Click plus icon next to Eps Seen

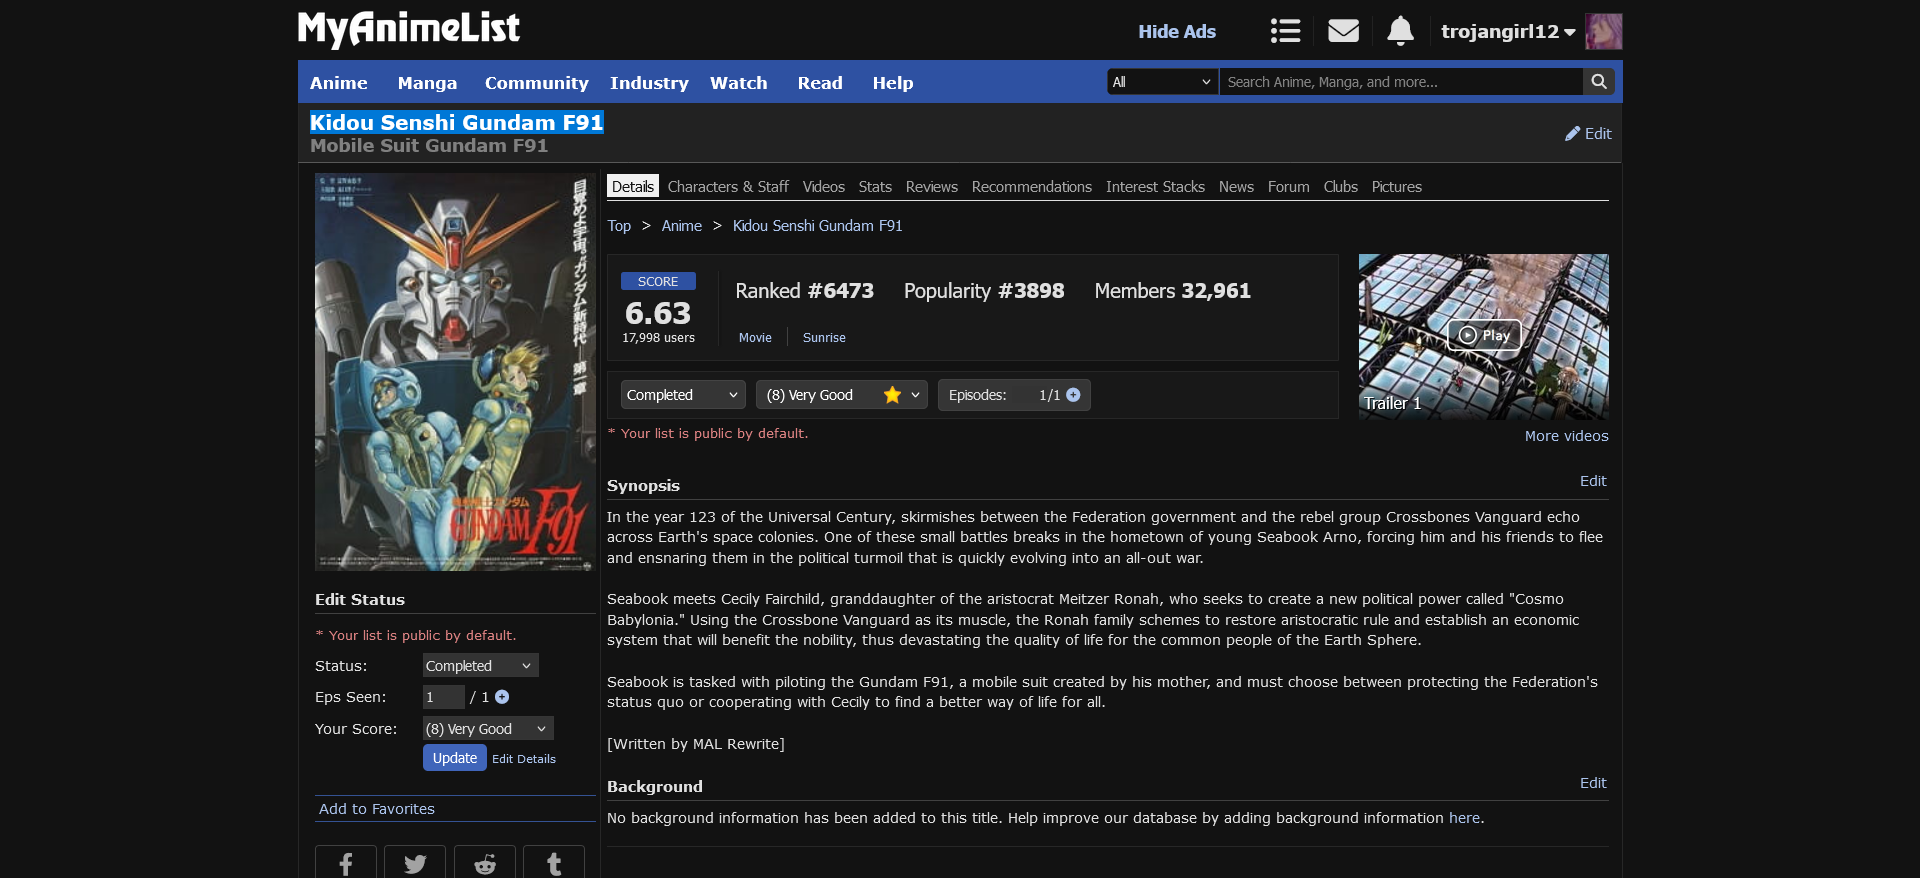(x=502, y=697)
